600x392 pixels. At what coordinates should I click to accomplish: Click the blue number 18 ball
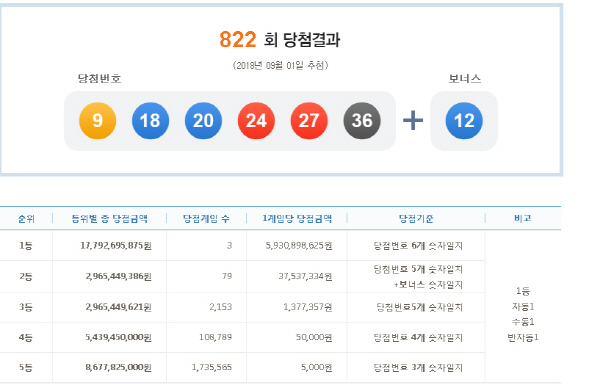pos(150,121)
